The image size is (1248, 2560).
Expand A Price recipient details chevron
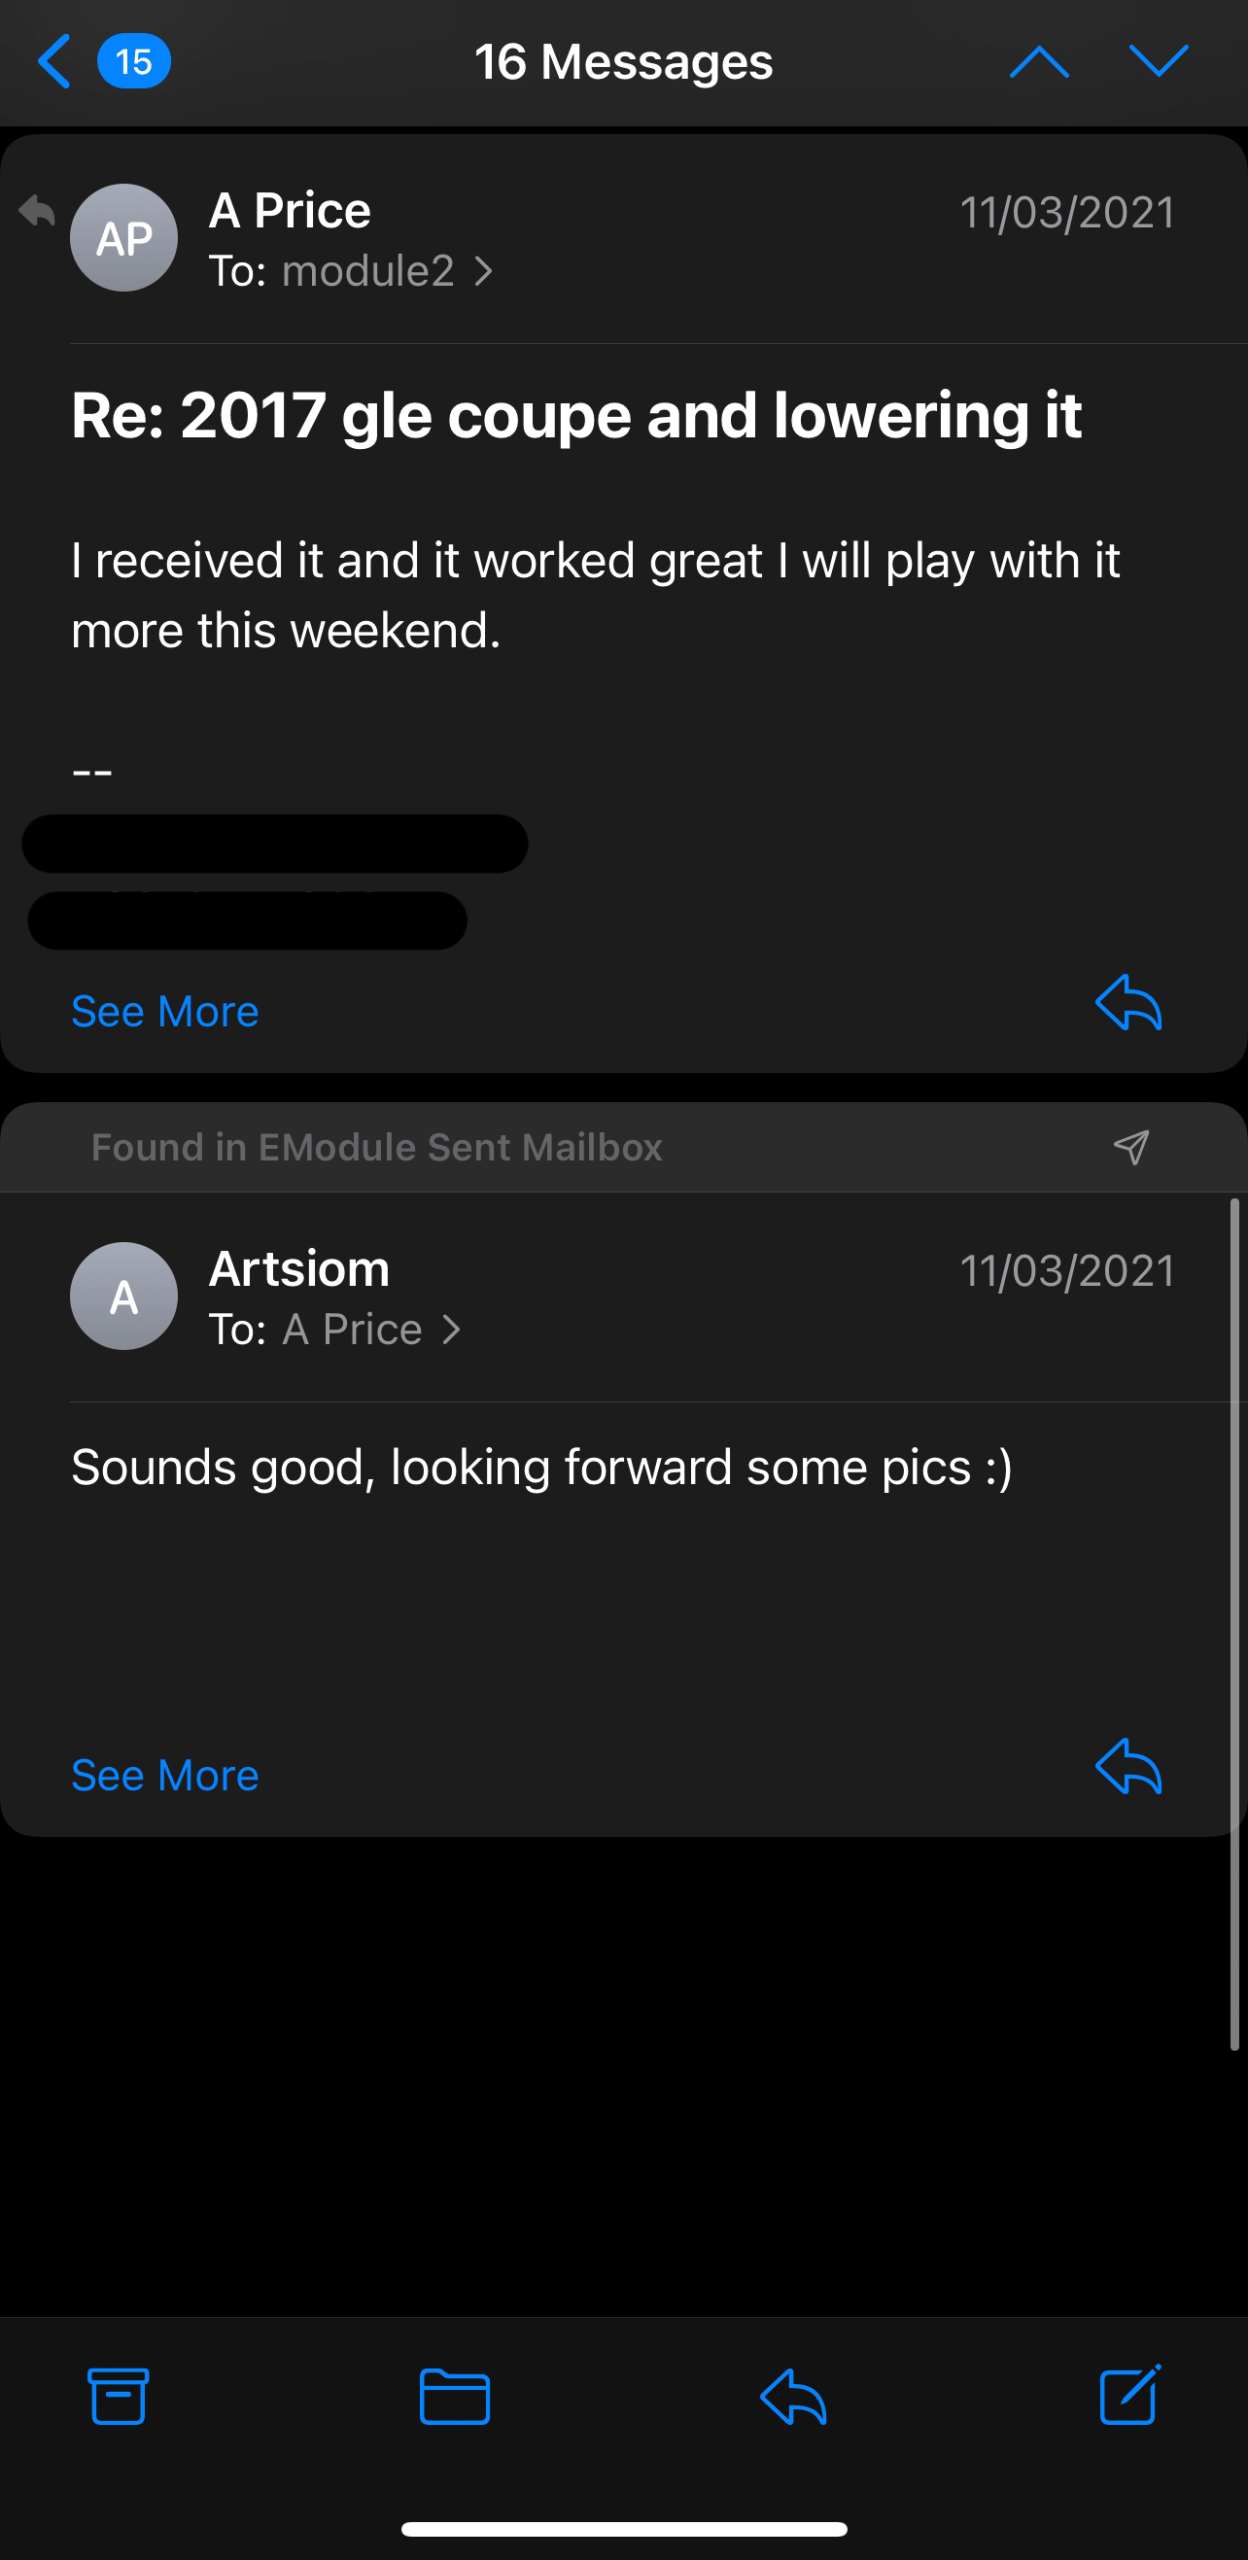pos(452,1330)
